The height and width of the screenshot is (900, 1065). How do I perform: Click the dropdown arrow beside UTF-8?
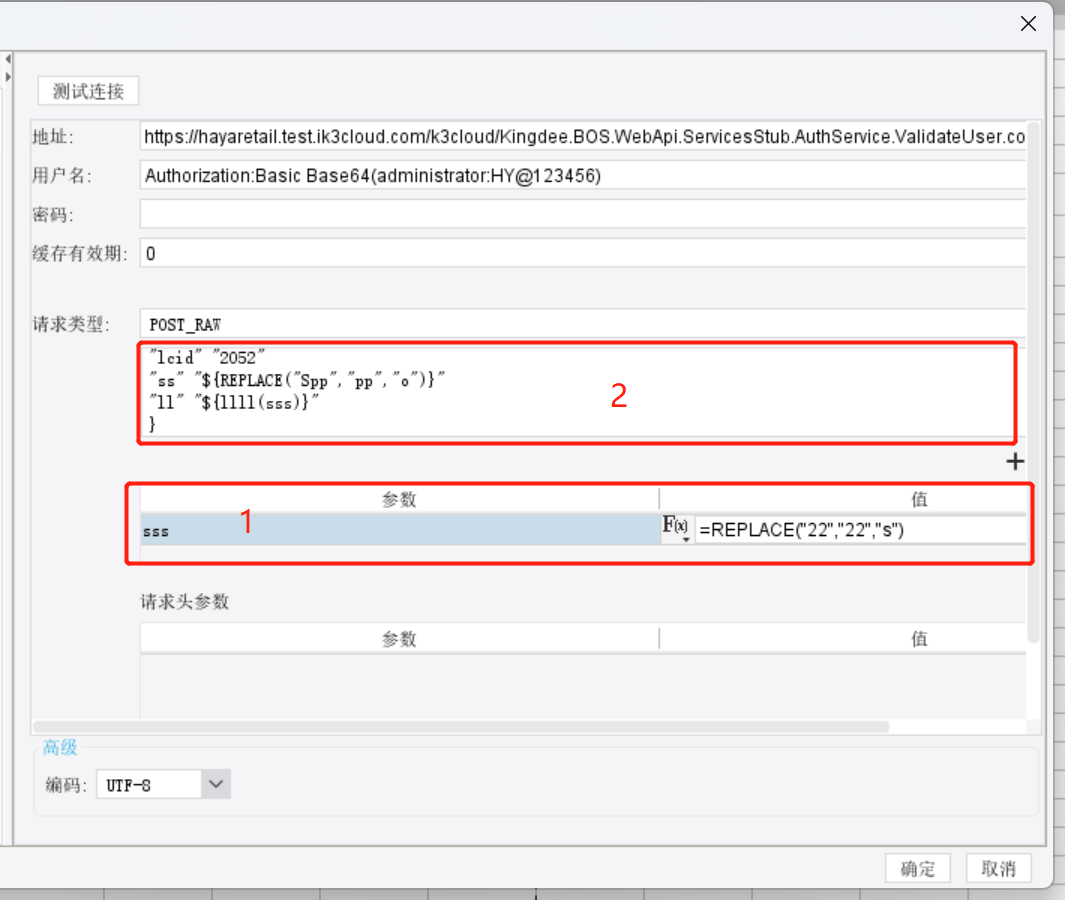[x=216, y=785]
